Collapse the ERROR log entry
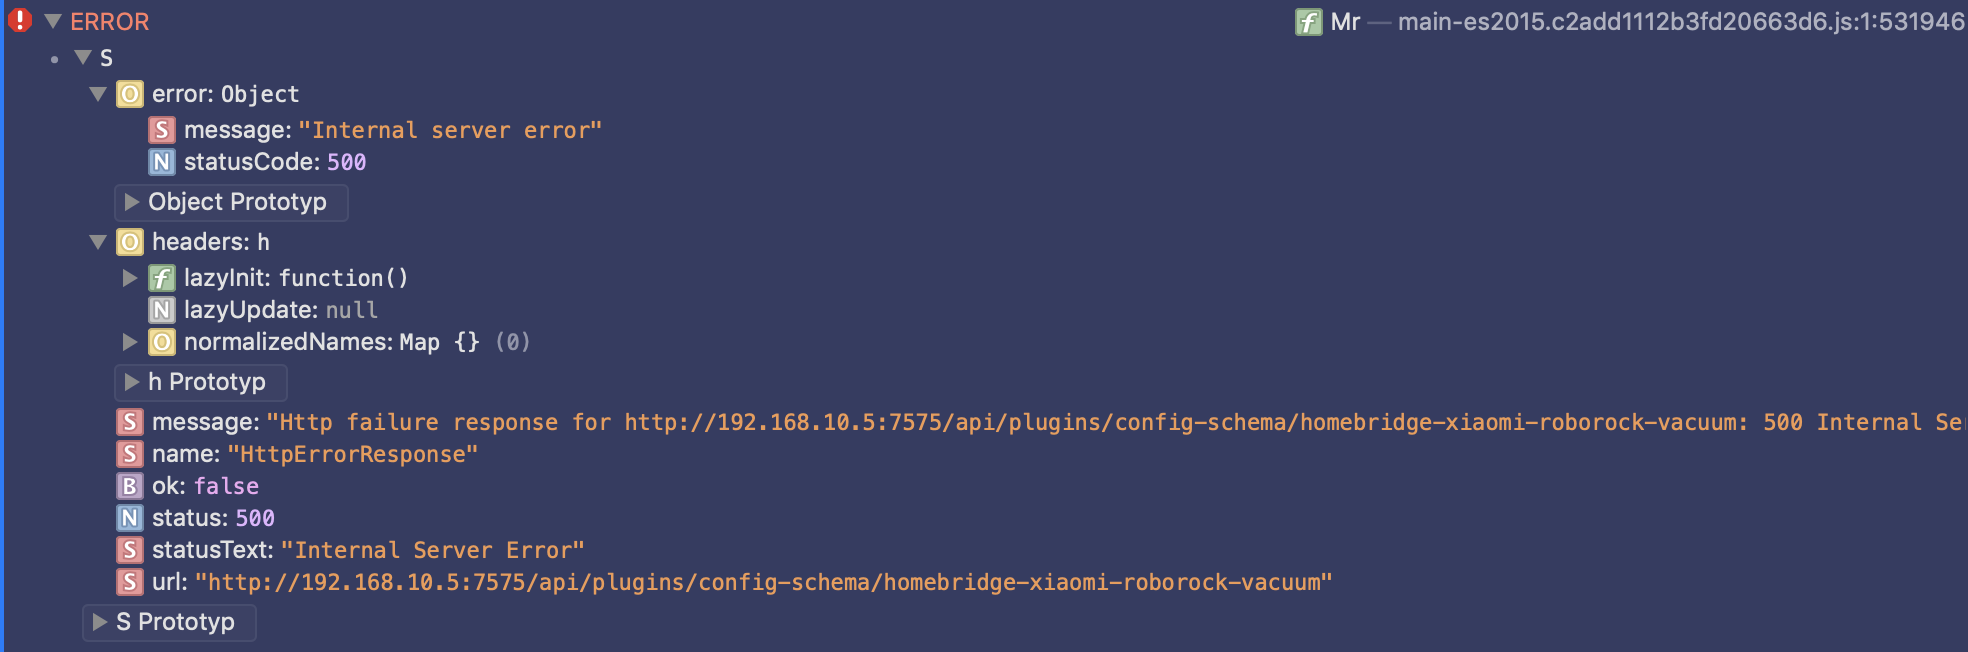1968x652 pixels. tap(53, 21)
